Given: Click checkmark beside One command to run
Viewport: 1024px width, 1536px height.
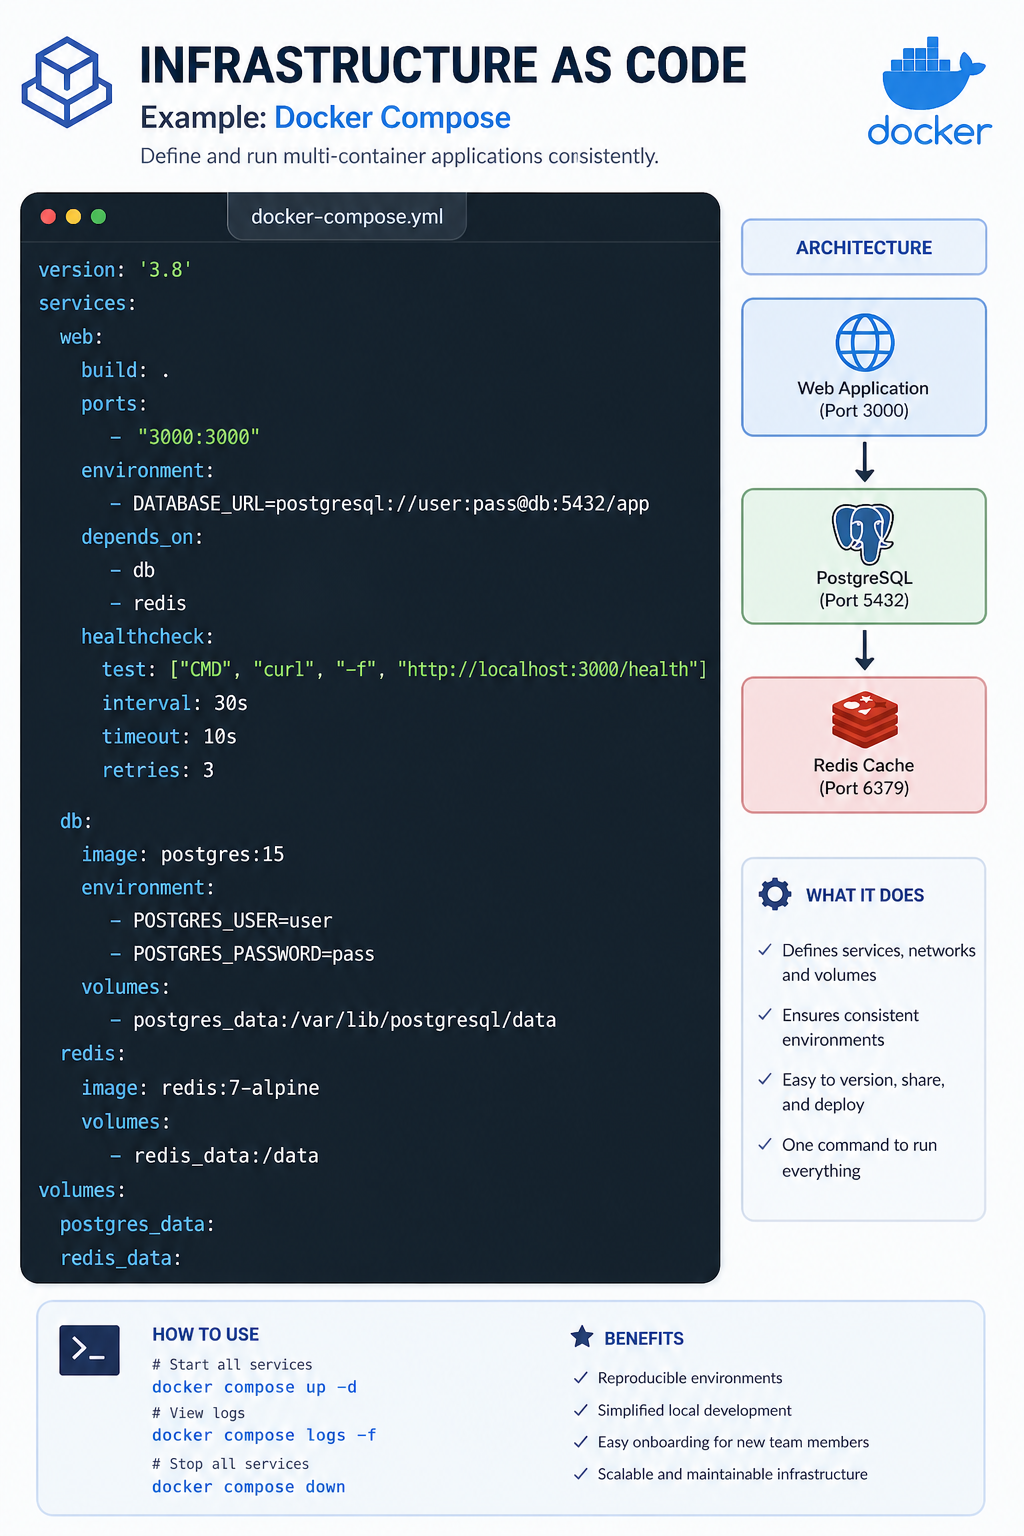Looking at the screenshot, I should click(x=765, y=1145).
